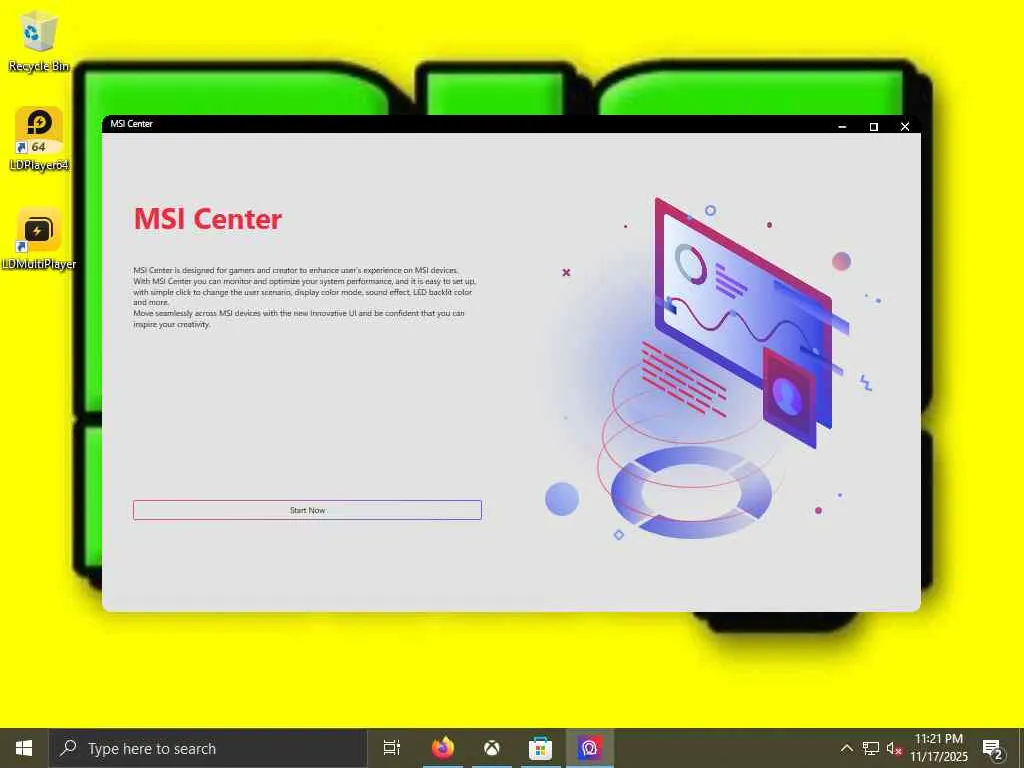Open the Xbox app in taskbar
Image resolution: width=1024 pixels, height=768 pixels.
[492, 748]
